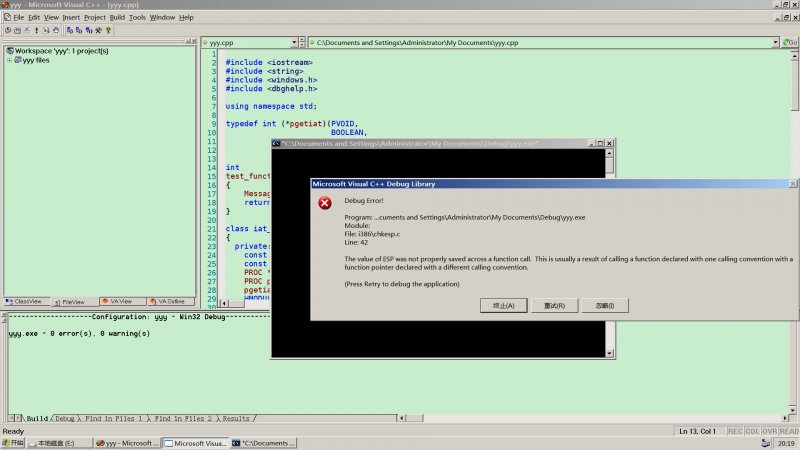Click the splitter button beside yyy.cpp dropdown

(302, 42)
